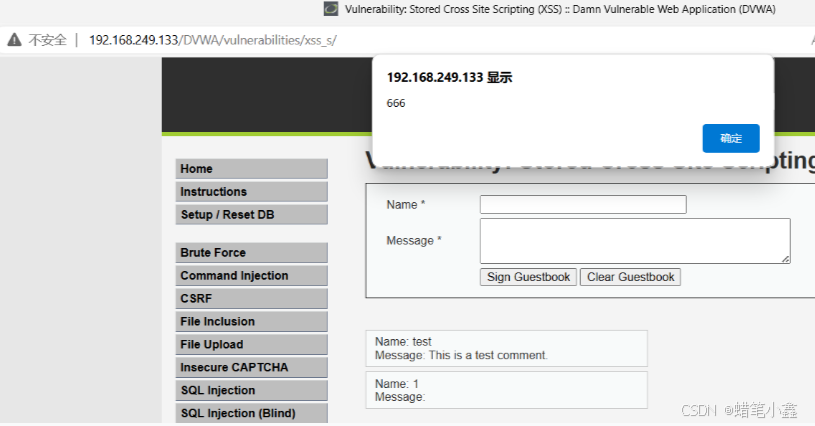This screenshot has width=815, height=426.
Task: Open the Home menu item
Action: tap(252, 169)
